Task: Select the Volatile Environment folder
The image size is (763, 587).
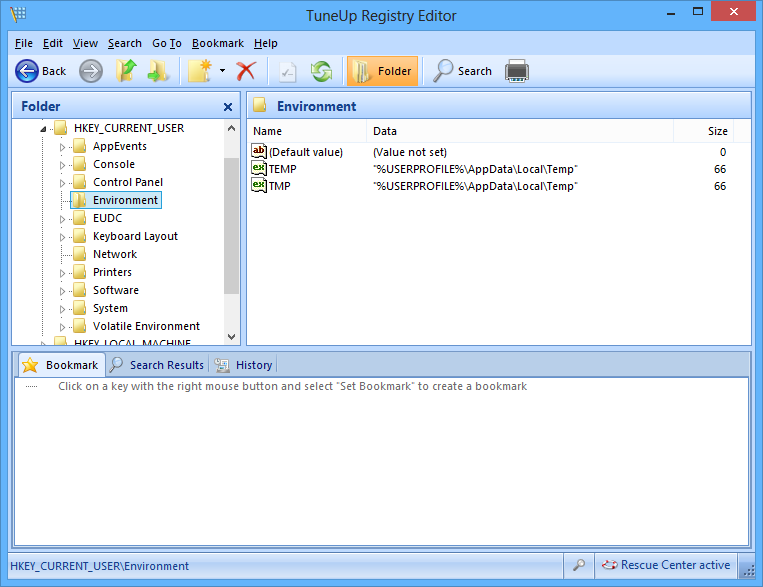Action: pos(146,326)
